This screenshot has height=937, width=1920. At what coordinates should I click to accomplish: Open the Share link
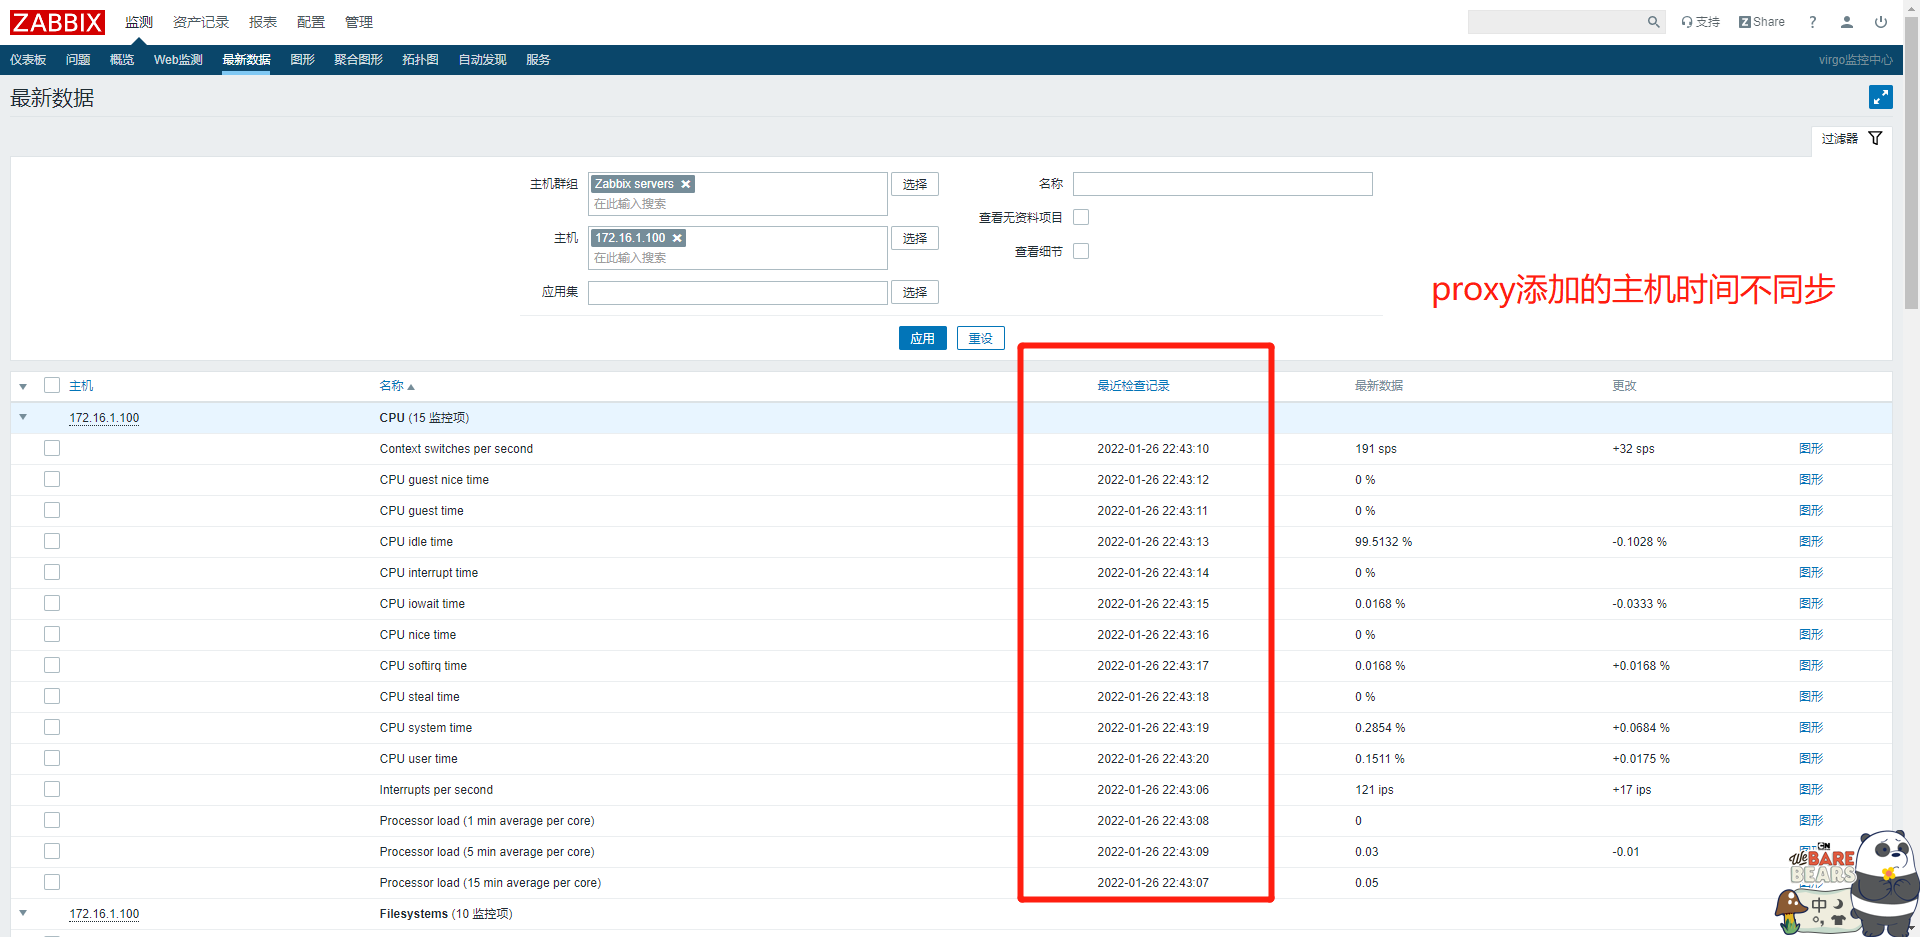pyautogui.click(x=1761, y=22)
